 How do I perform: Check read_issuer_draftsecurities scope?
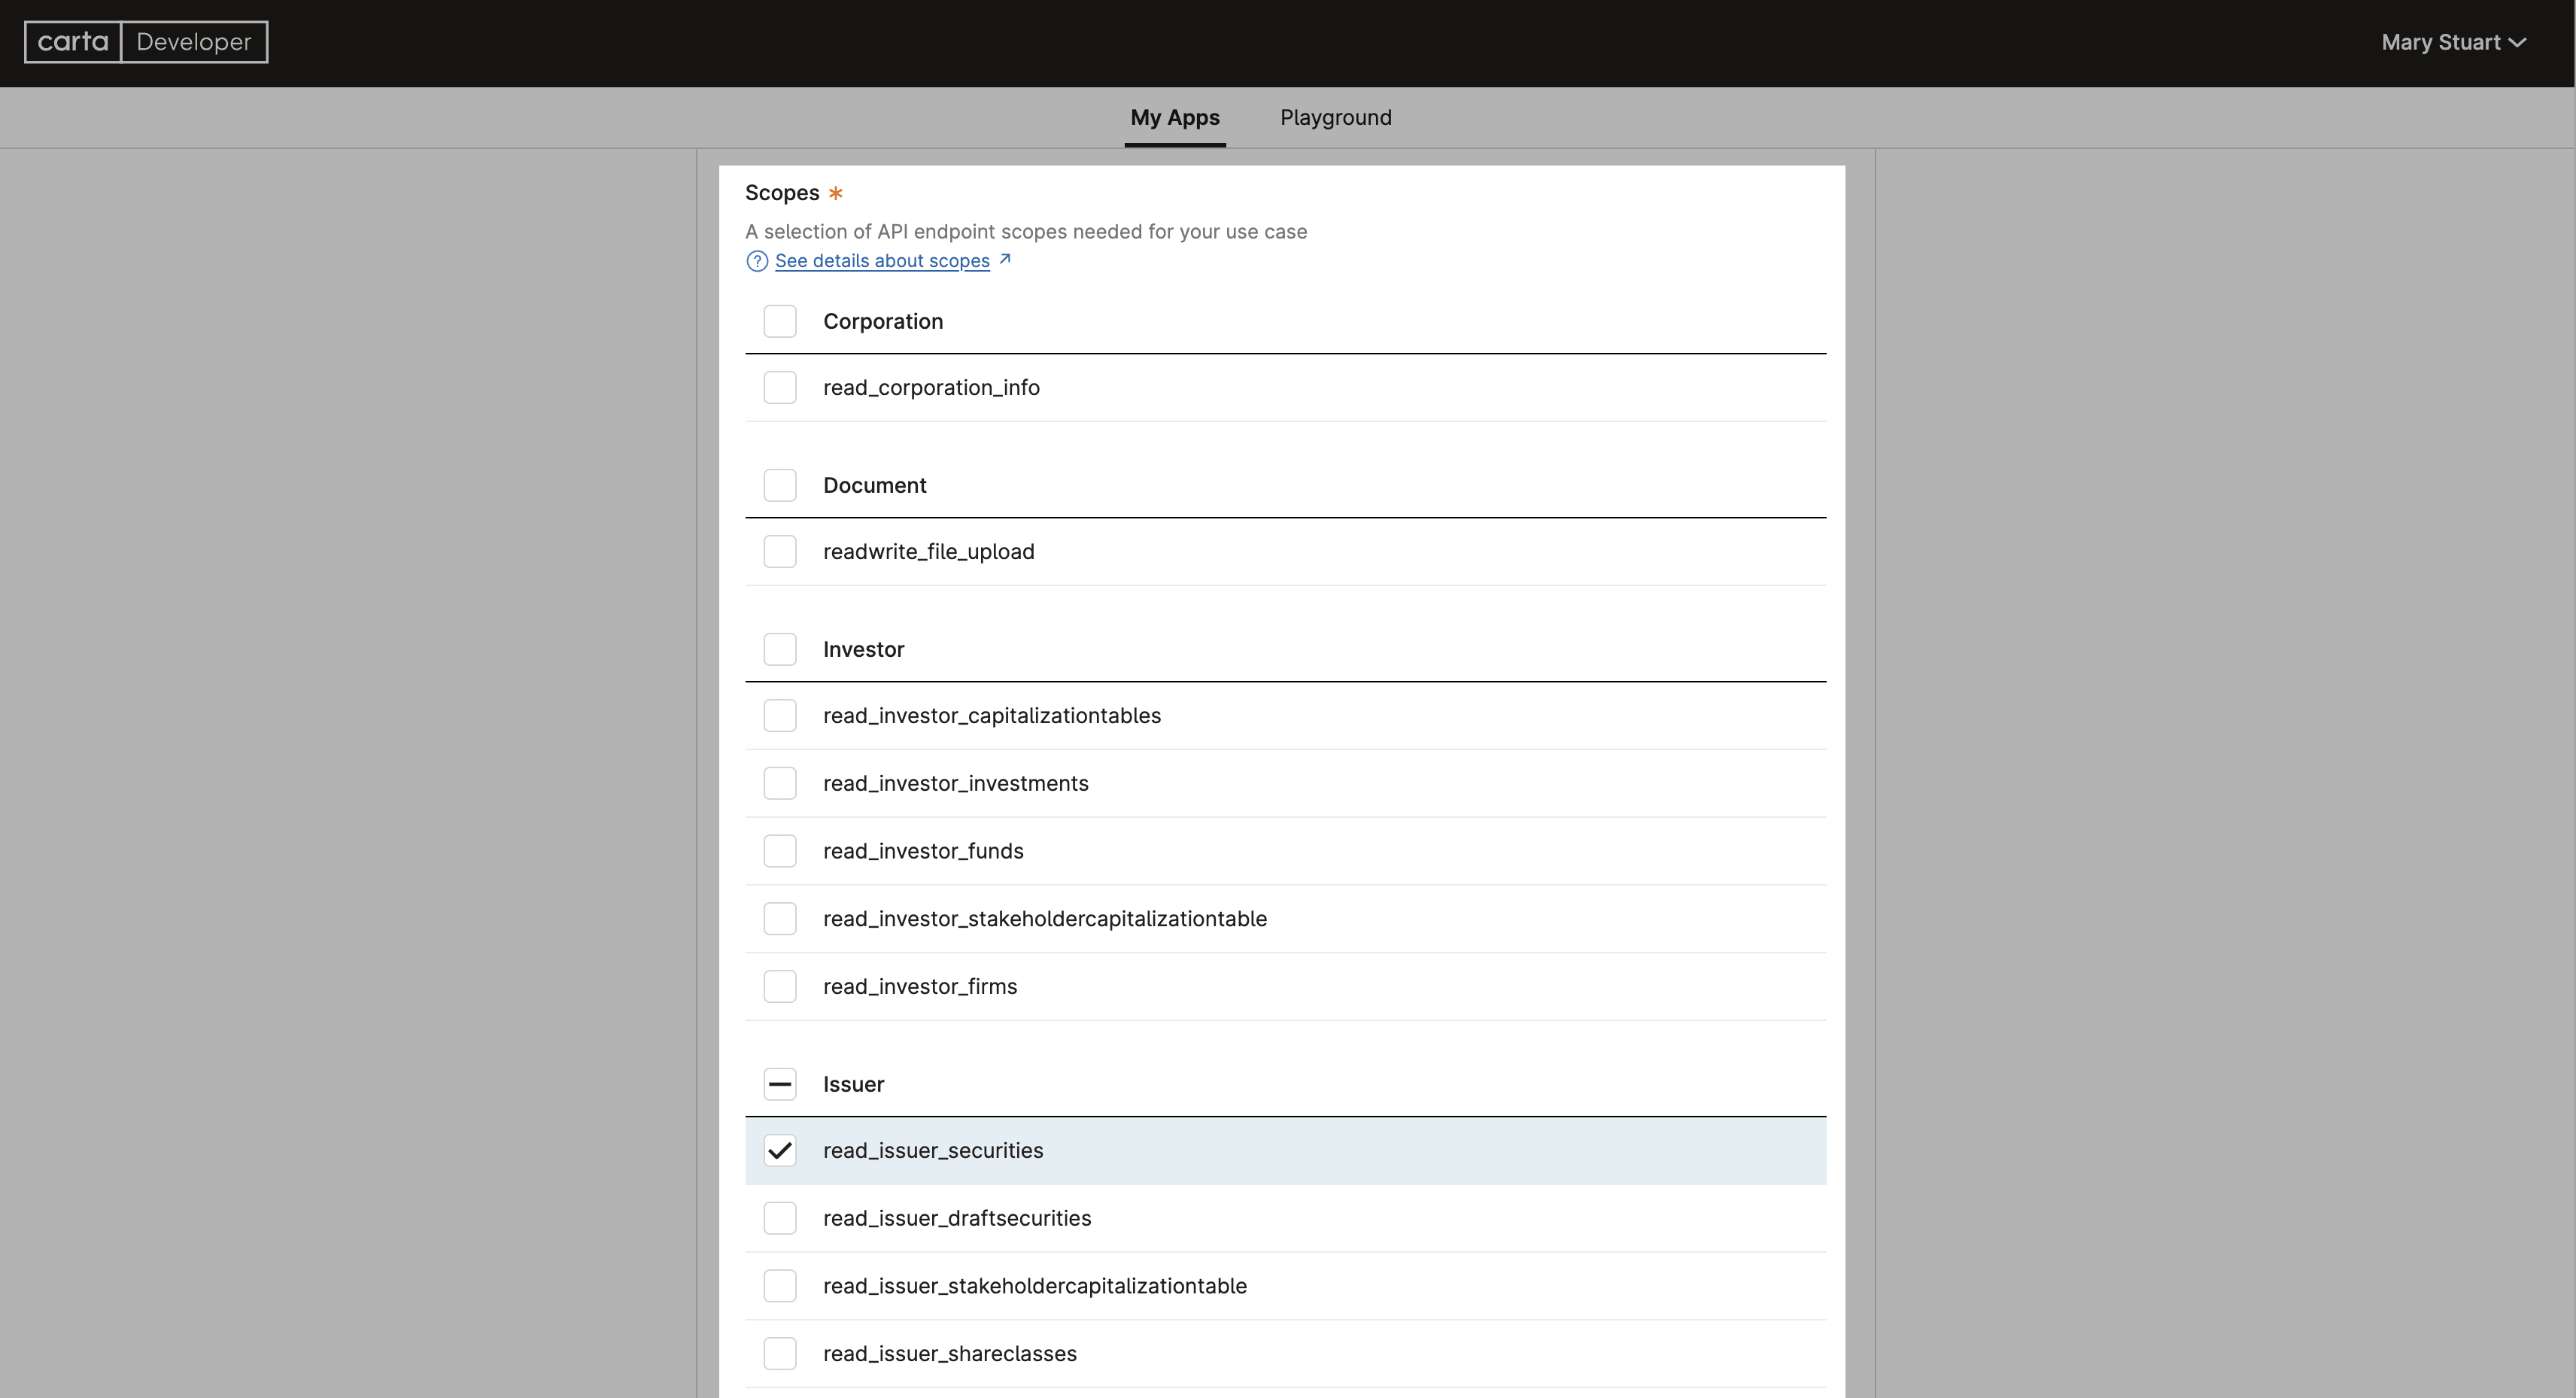tap(779, 1218)
